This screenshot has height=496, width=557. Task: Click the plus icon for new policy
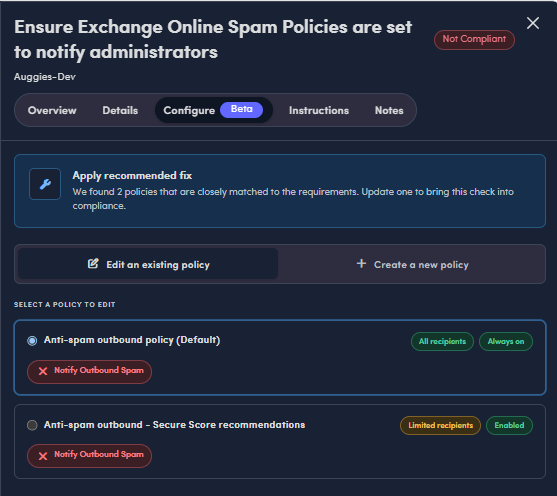pos(361,263)
